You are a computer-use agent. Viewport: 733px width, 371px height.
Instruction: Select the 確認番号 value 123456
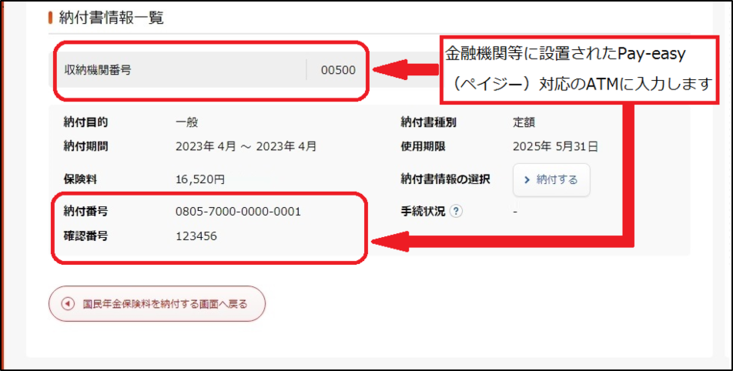click(196, 236)
